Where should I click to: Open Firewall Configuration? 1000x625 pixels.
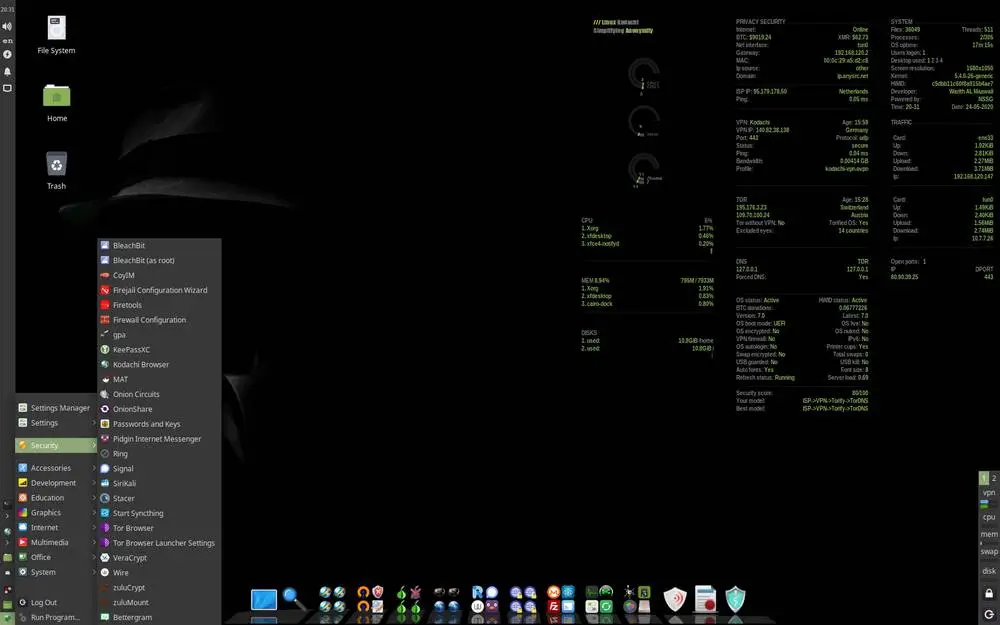(159, 320)
